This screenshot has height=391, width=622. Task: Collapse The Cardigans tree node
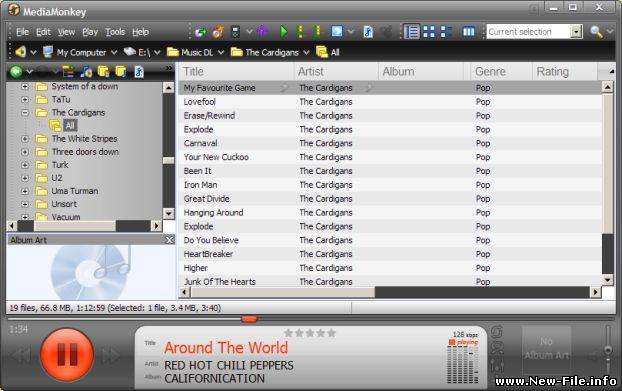click(25, 113)
